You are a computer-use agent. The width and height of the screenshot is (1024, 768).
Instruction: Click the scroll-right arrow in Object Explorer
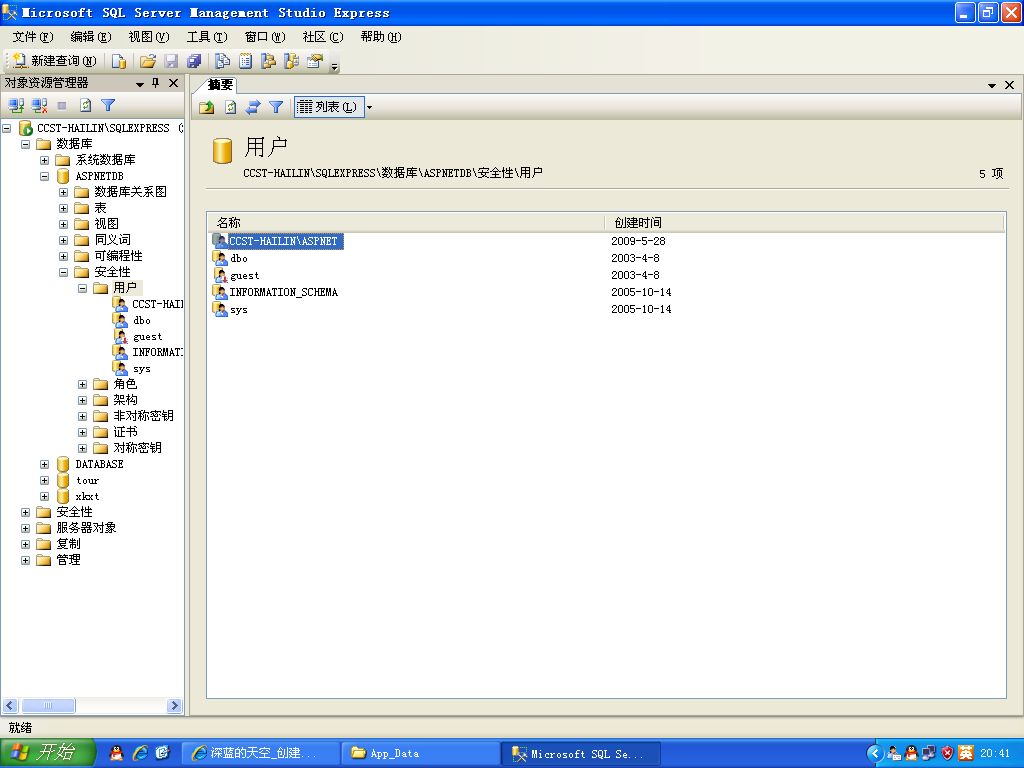174,705
